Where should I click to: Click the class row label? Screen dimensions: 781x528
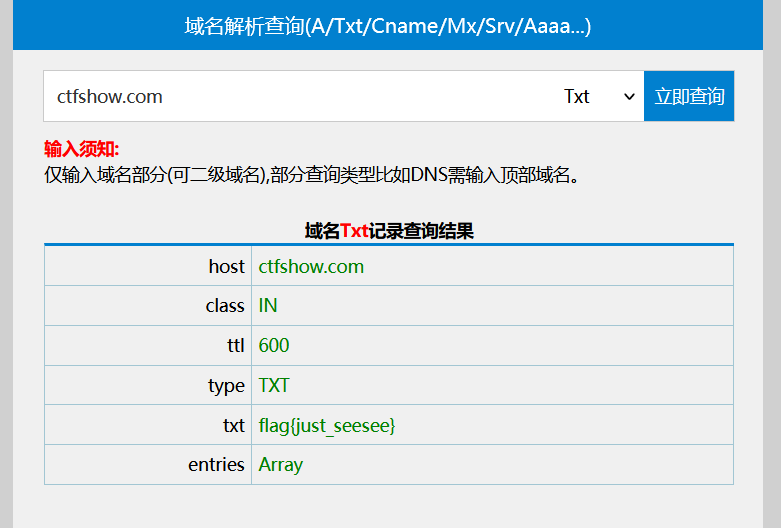(x=225, y=305)
